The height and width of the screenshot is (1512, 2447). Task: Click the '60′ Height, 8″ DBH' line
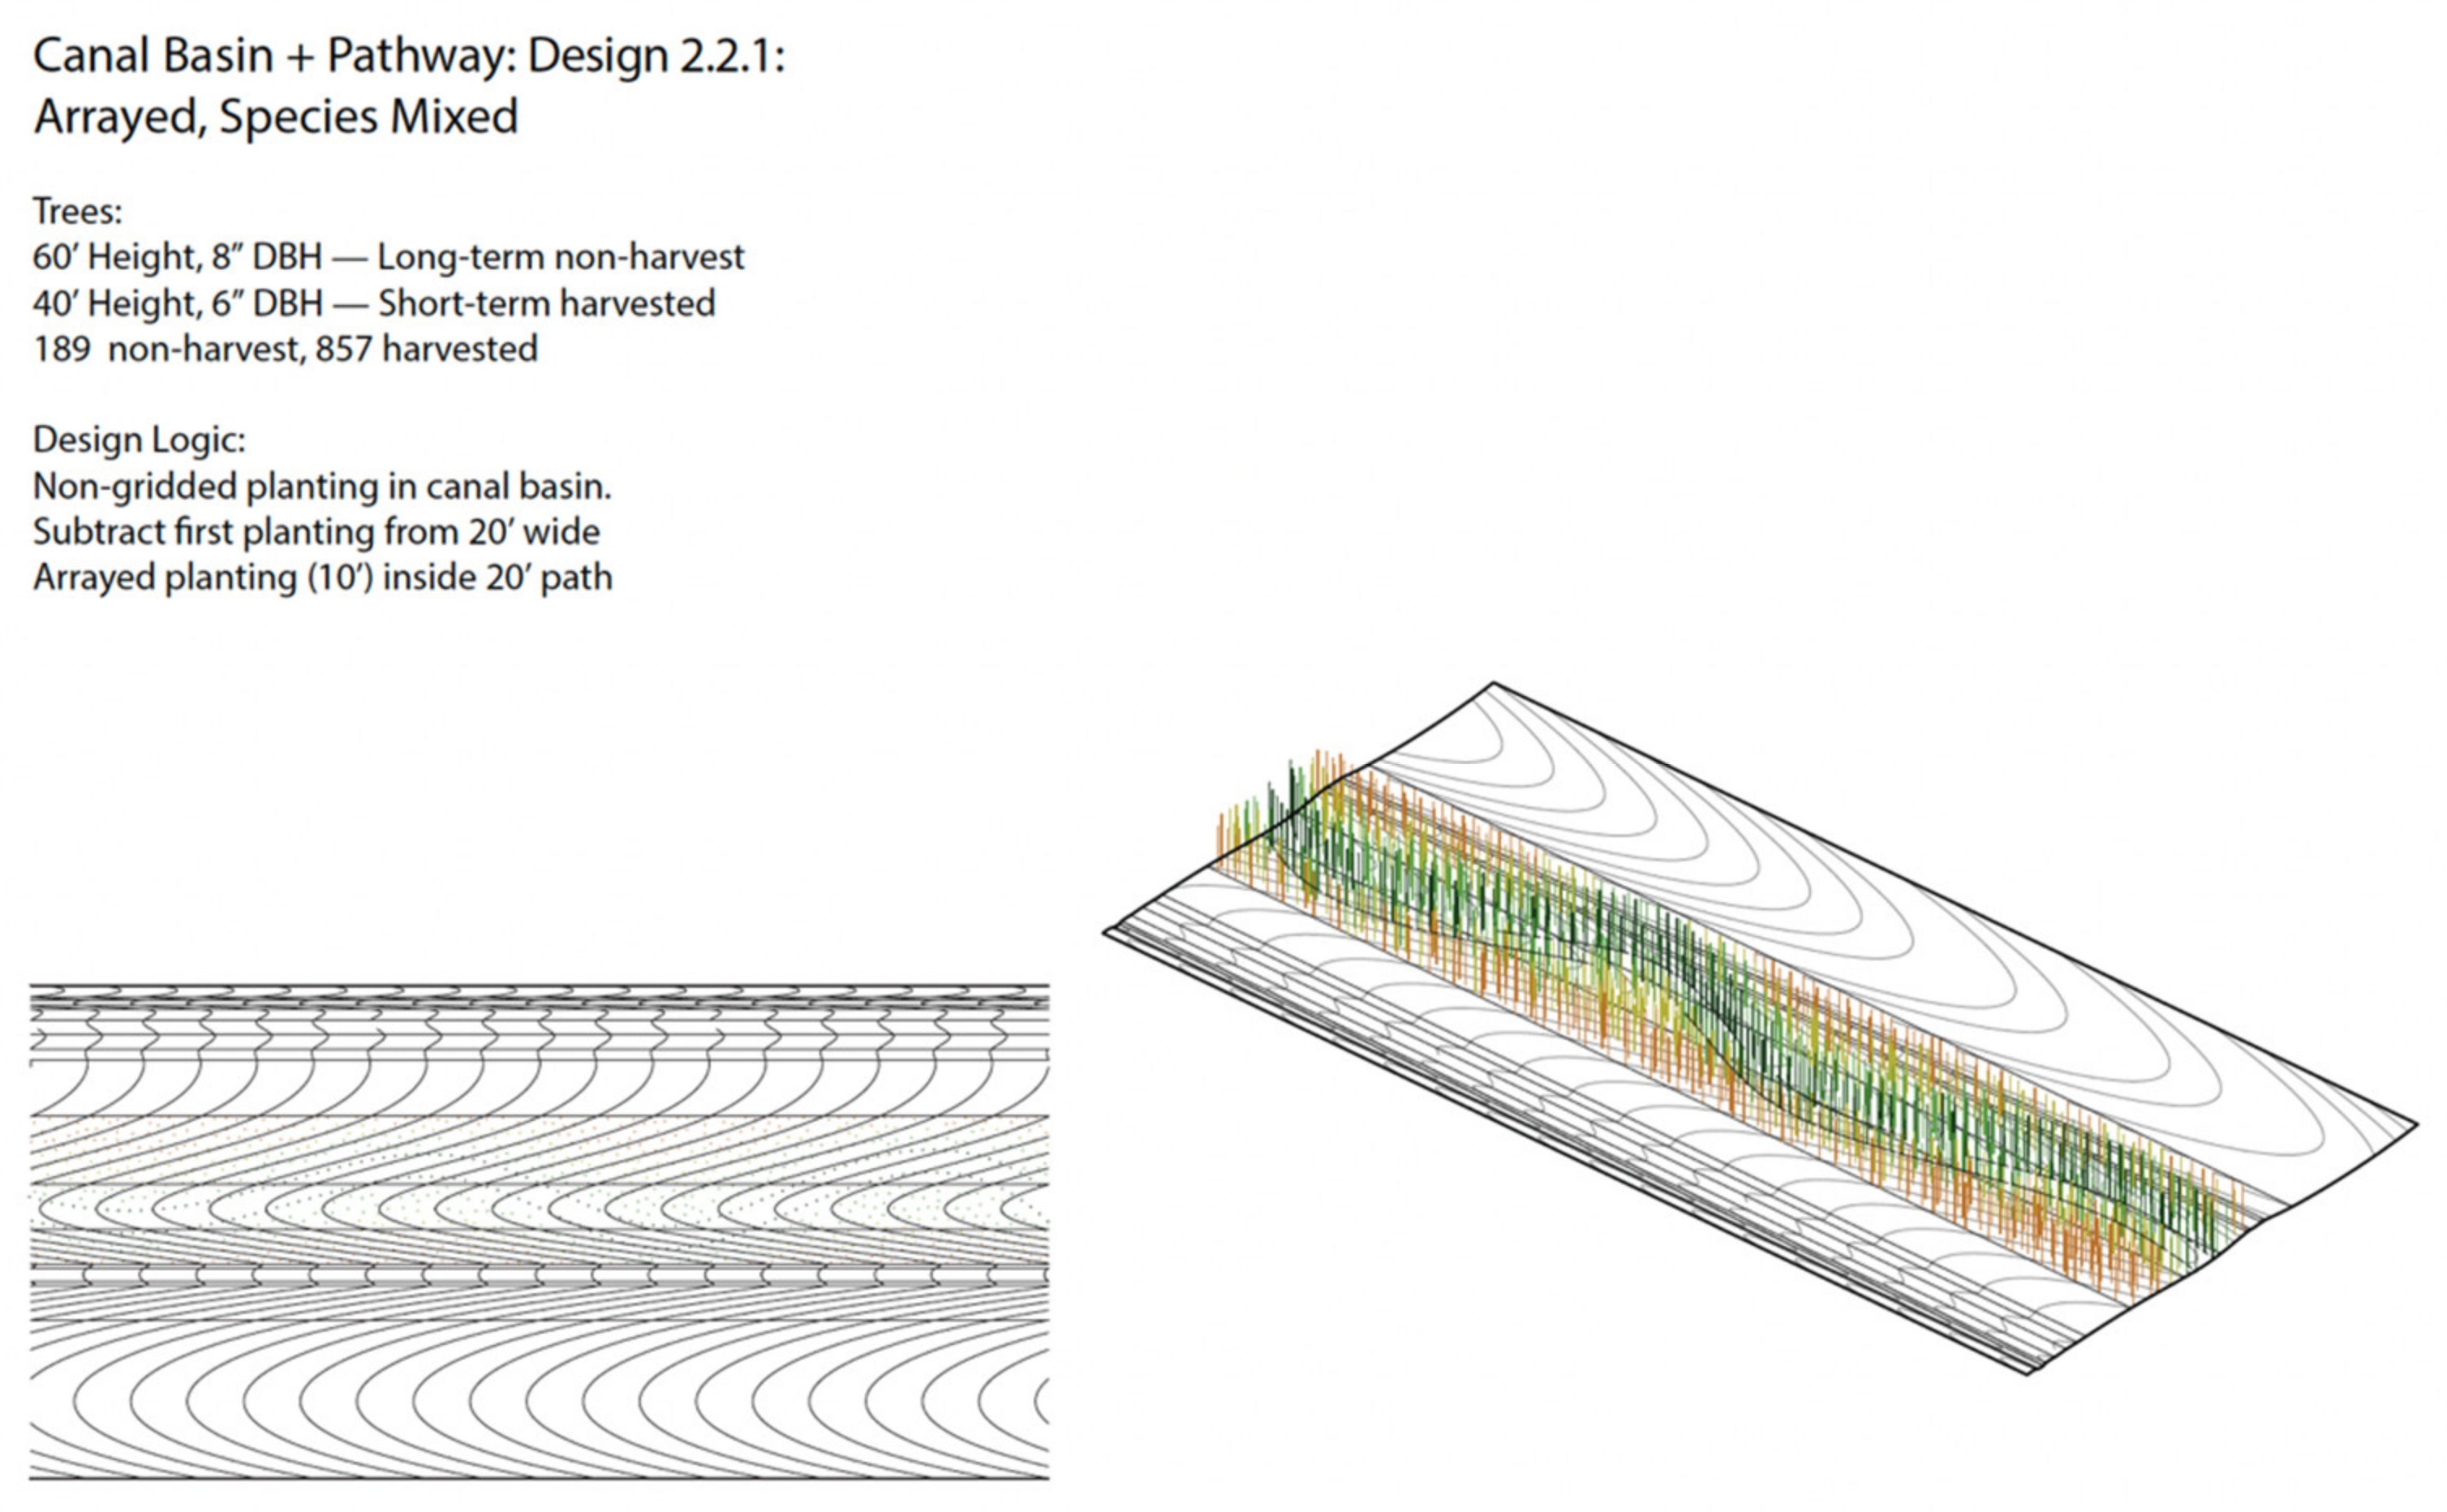177,257
